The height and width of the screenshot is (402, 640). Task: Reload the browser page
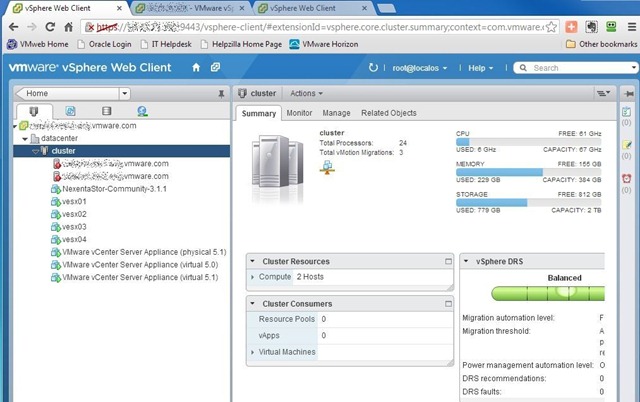point(50,27)
